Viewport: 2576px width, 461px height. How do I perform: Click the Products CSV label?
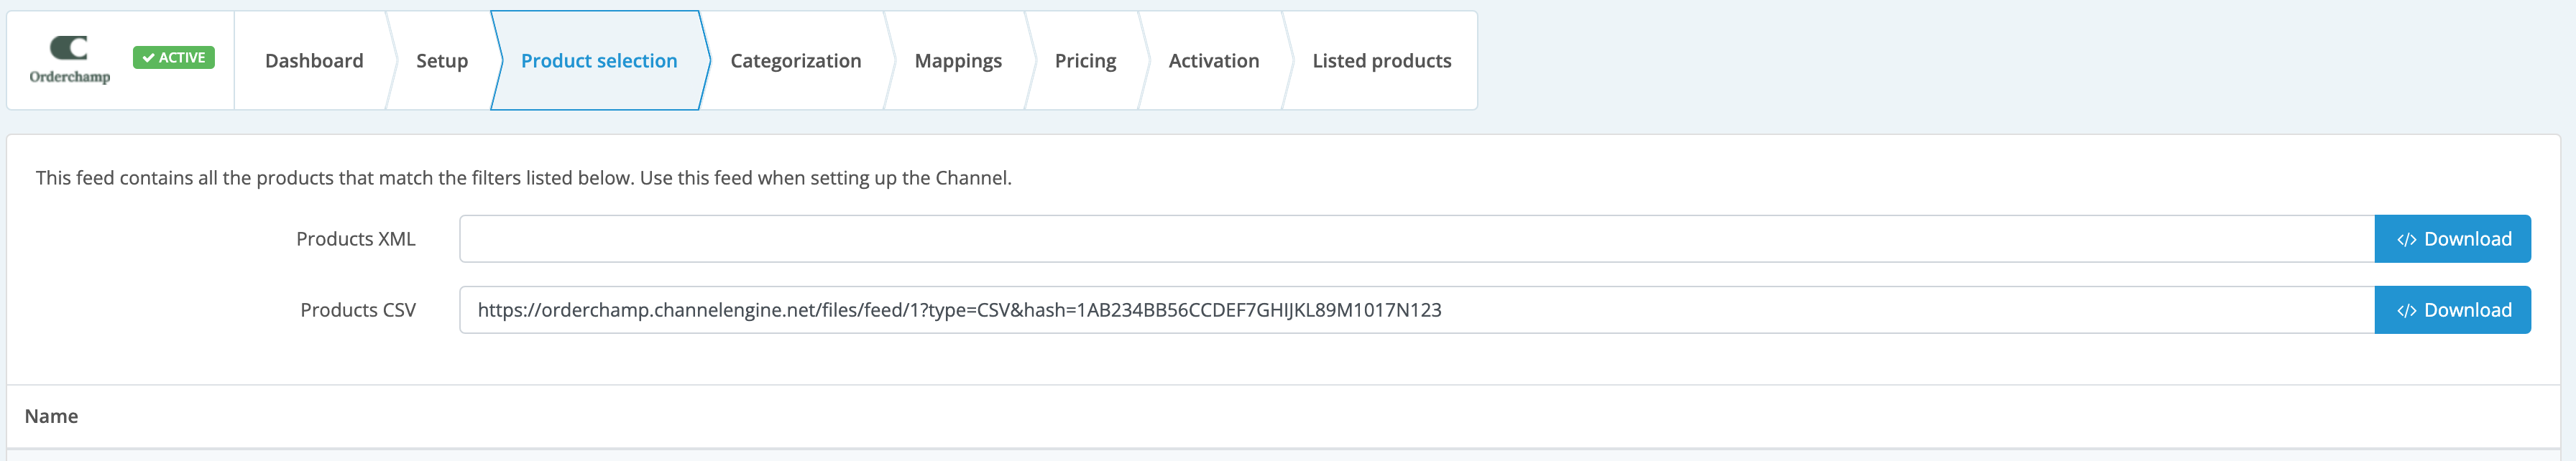click(x=358, y=311)
